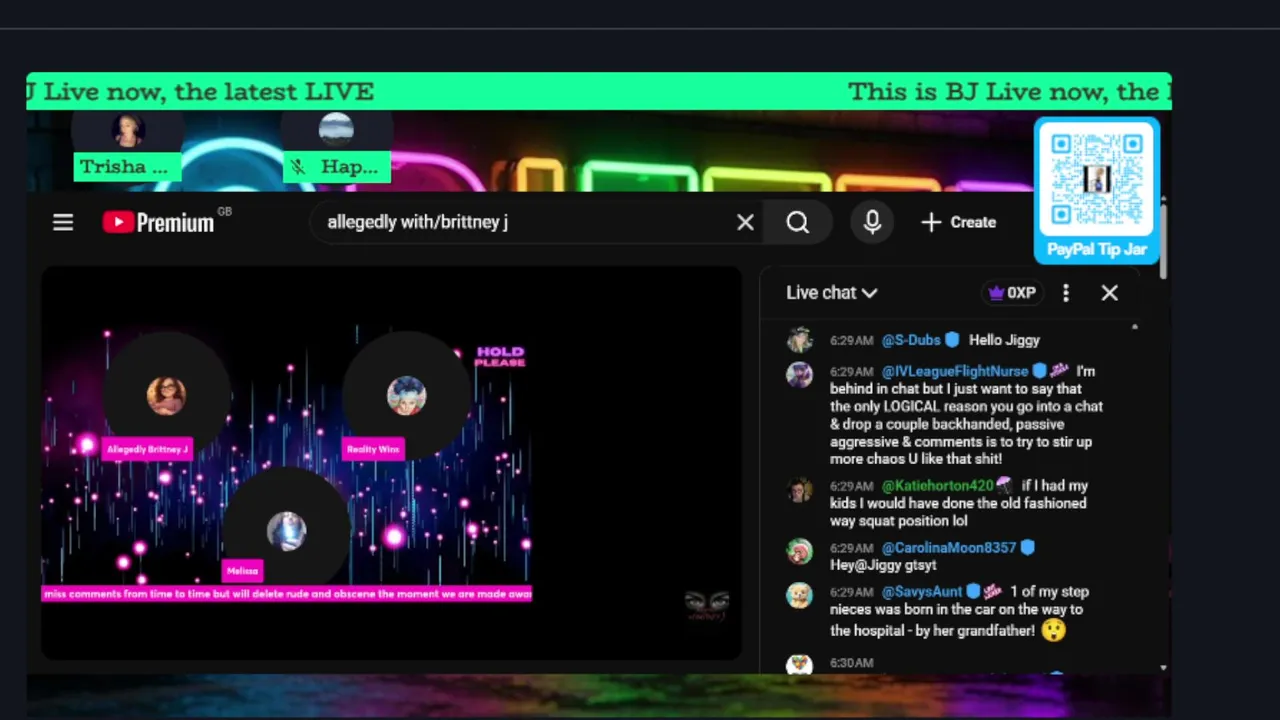The image size is (1280, 720).
Task: Click the YouTube Premium logo
Action: point(159,222)
